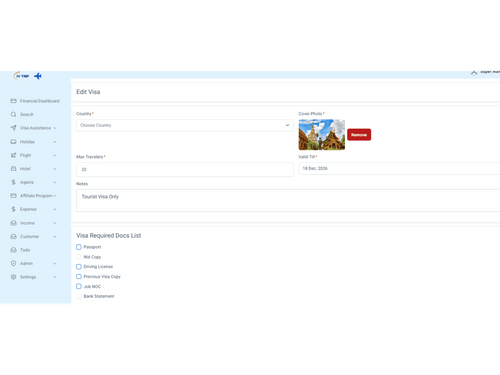This screenshot has width=500, height=375.
Task: Click the temple cover photo thumbnail
Action: click(322, 135)
